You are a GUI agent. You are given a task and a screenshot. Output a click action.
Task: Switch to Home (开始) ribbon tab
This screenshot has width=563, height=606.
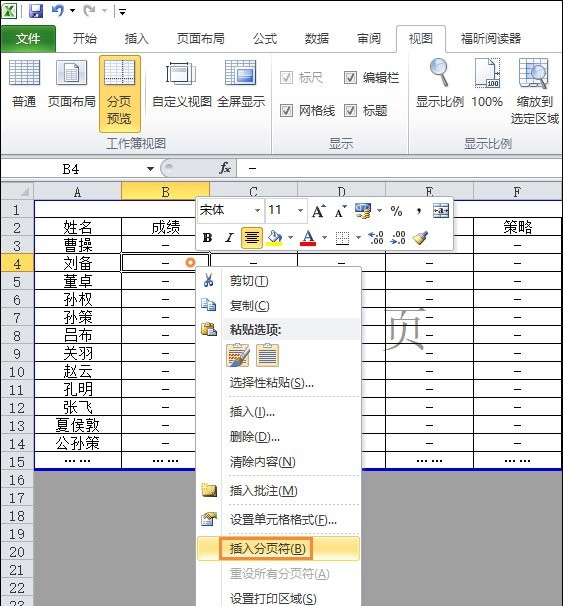85,38
